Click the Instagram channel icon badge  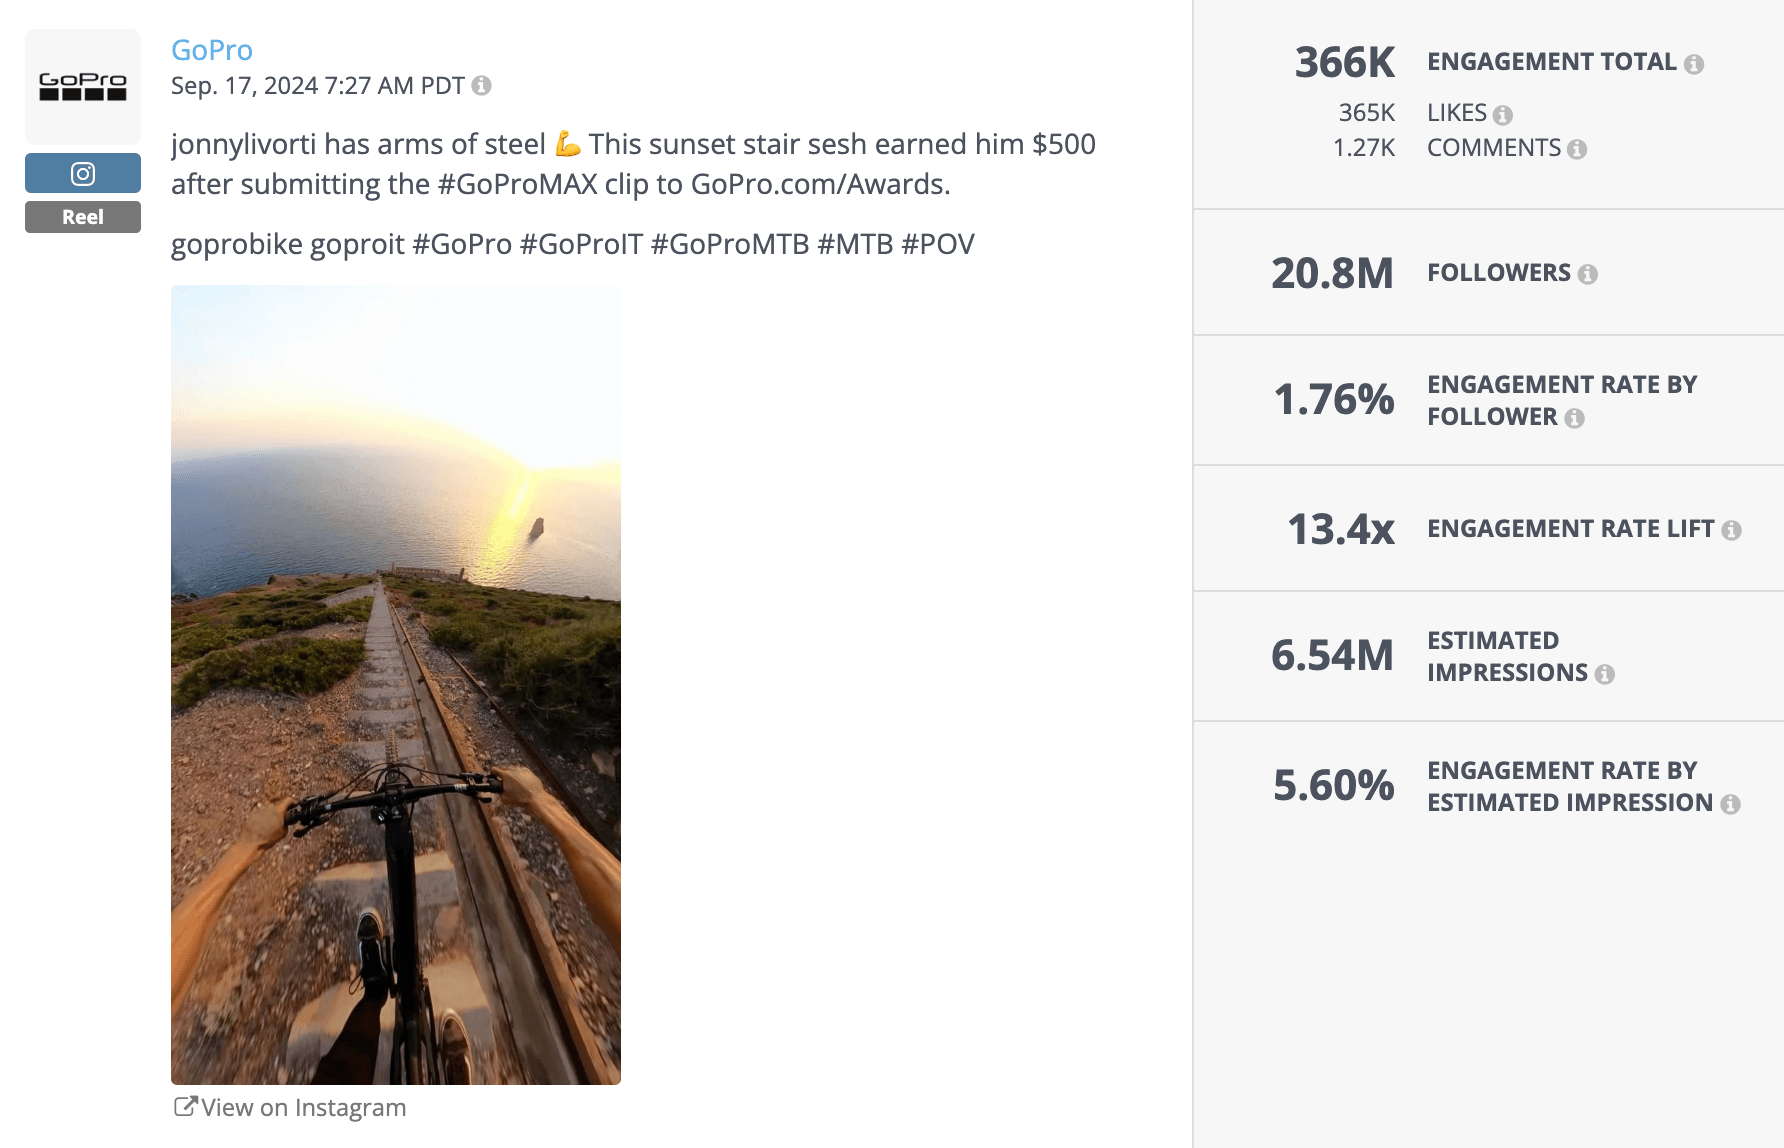point(83,173)
